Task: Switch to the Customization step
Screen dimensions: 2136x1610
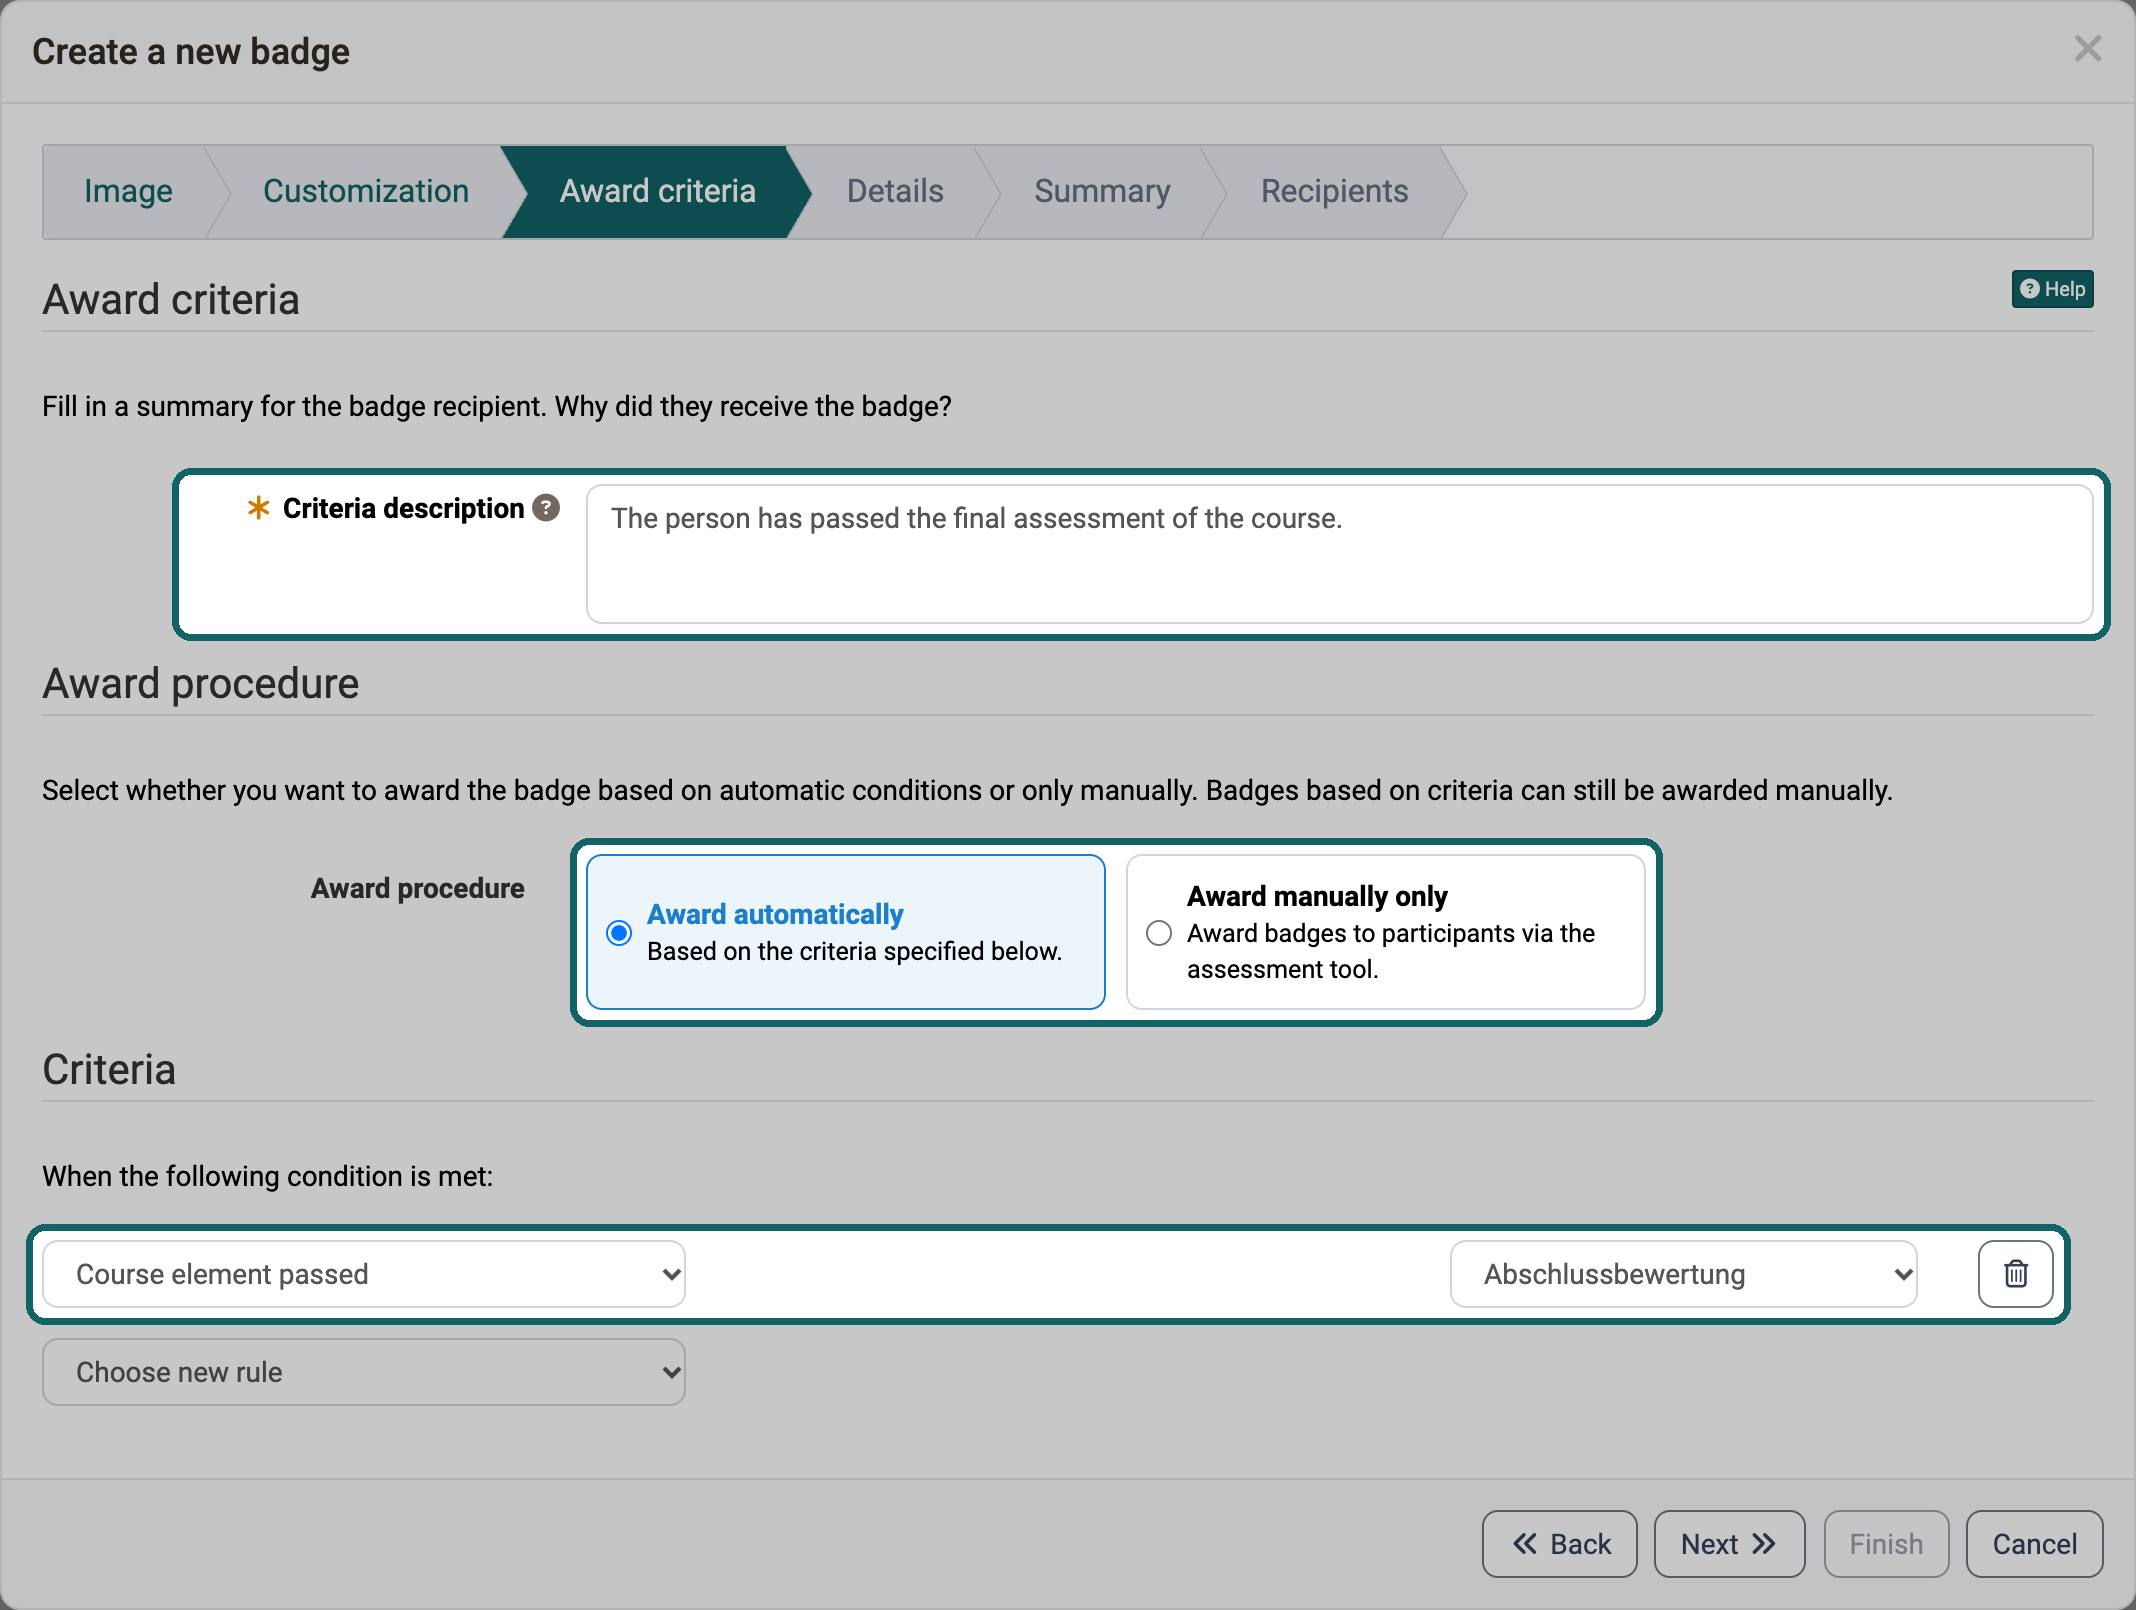Action: point(366,191)
